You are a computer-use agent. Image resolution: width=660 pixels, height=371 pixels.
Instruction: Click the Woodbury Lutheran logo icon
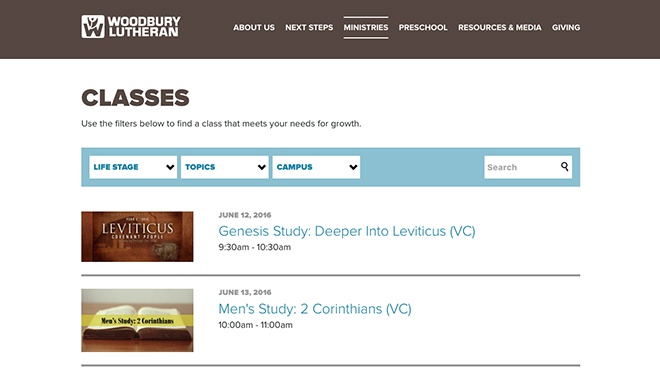pos(93,27)
